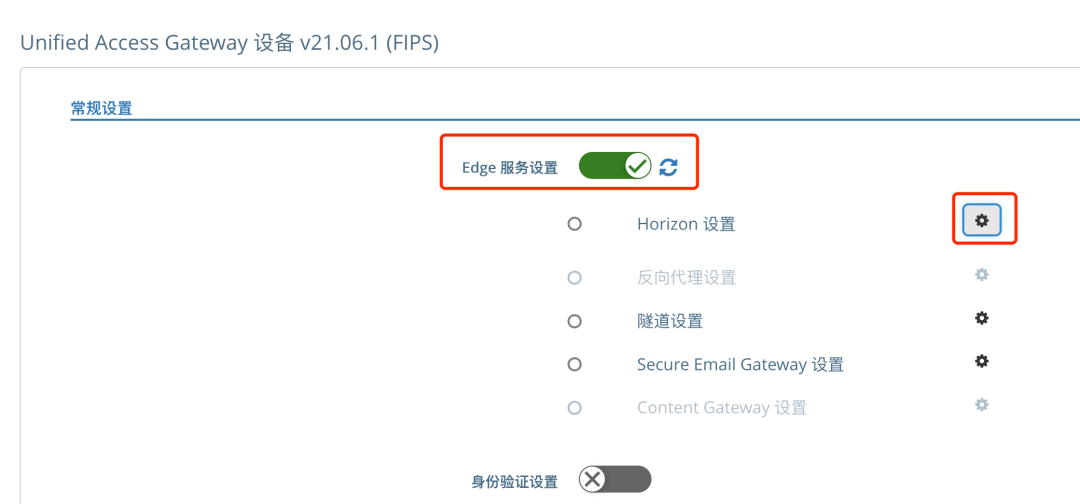
Task: Toggle off the Edge 服务设置 switch
Action: [615, 166]
